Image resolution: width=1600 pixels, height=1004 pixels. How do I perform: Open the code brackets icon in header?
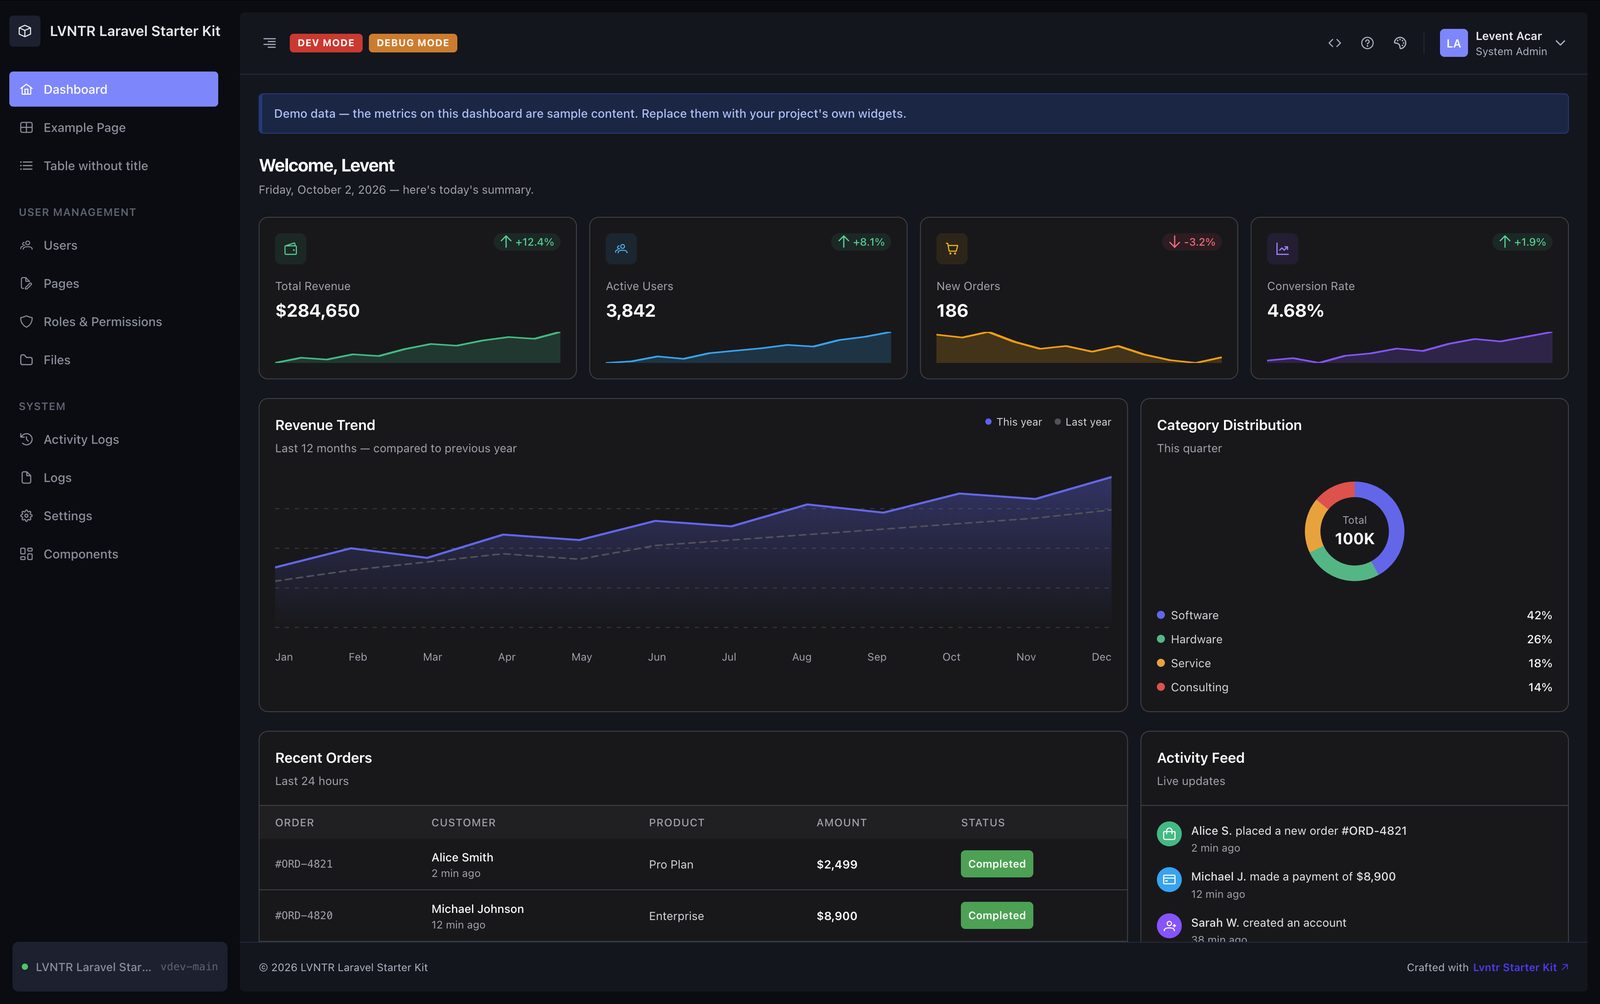(x=1334, y=43)
